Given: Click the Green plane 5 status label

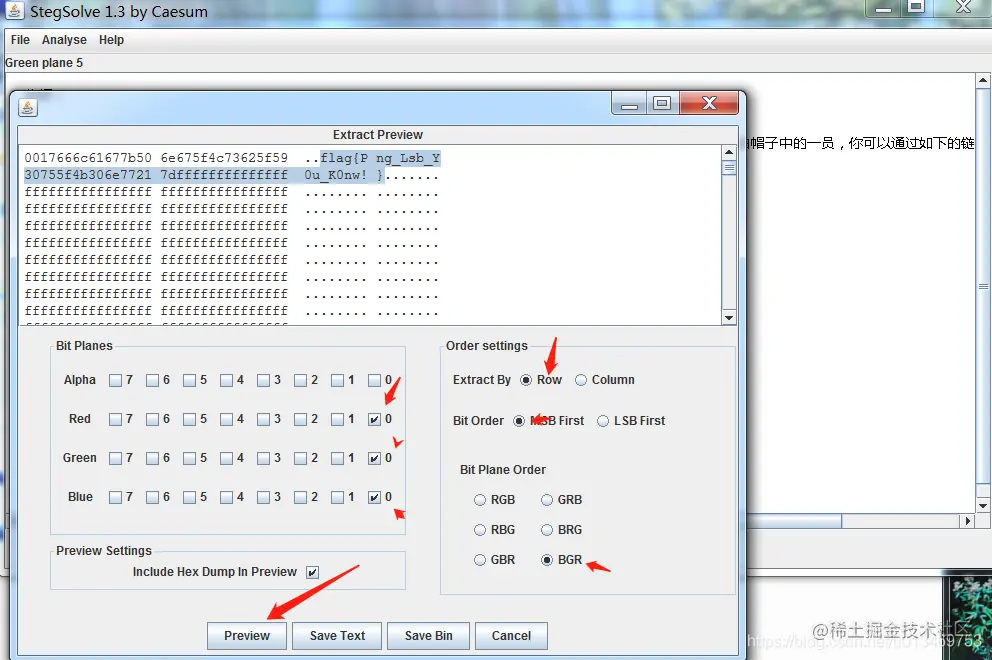Looking at the screenshot, I should [x=44, y=63].
